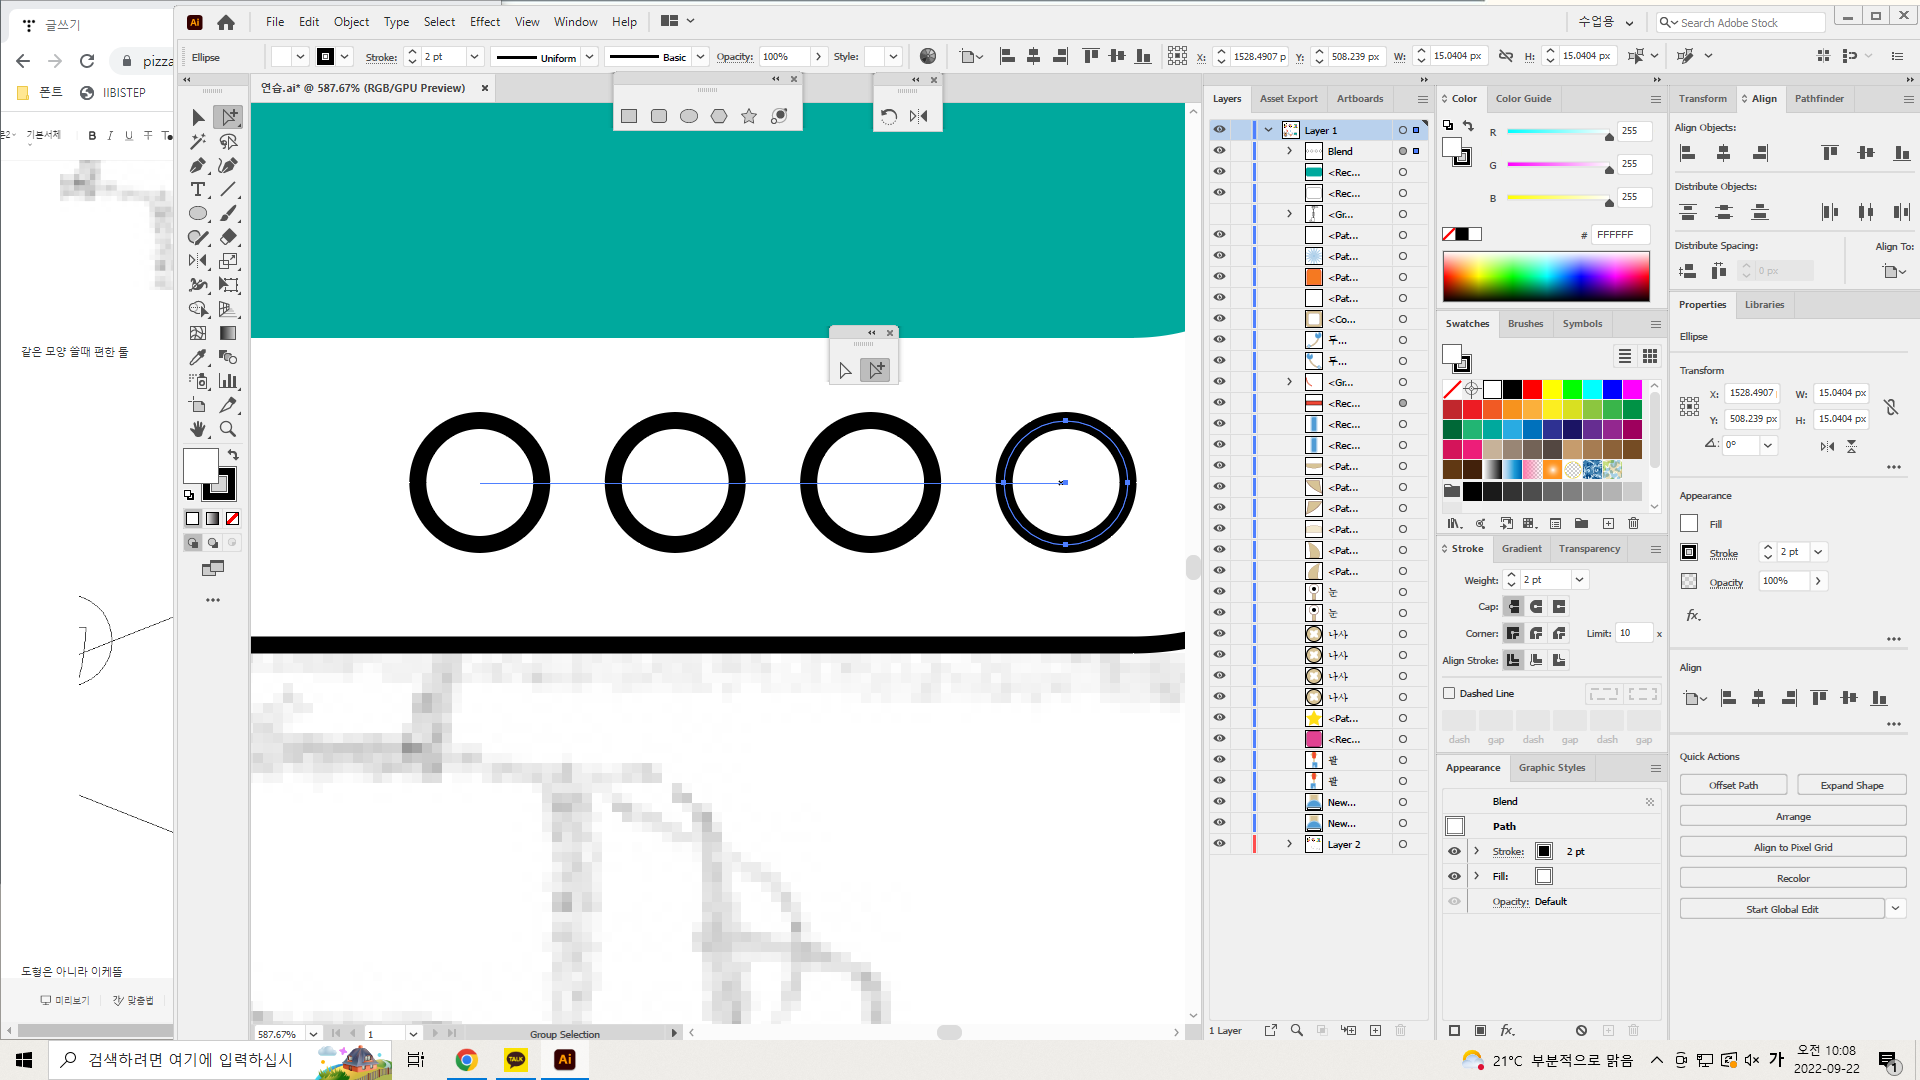The image size is (1920, 1080).
Task: Set None color mode below fill box
Action: click(x=232, y=518)
